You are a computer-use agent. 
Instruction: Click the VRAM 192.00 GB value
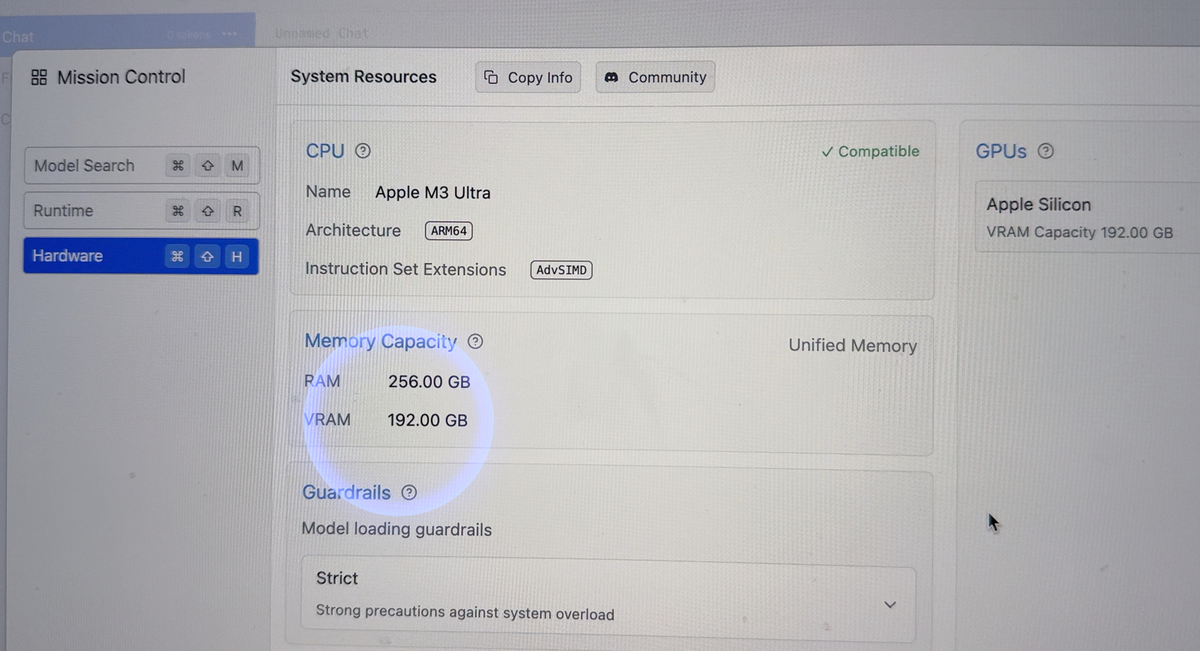coord(428,420)
